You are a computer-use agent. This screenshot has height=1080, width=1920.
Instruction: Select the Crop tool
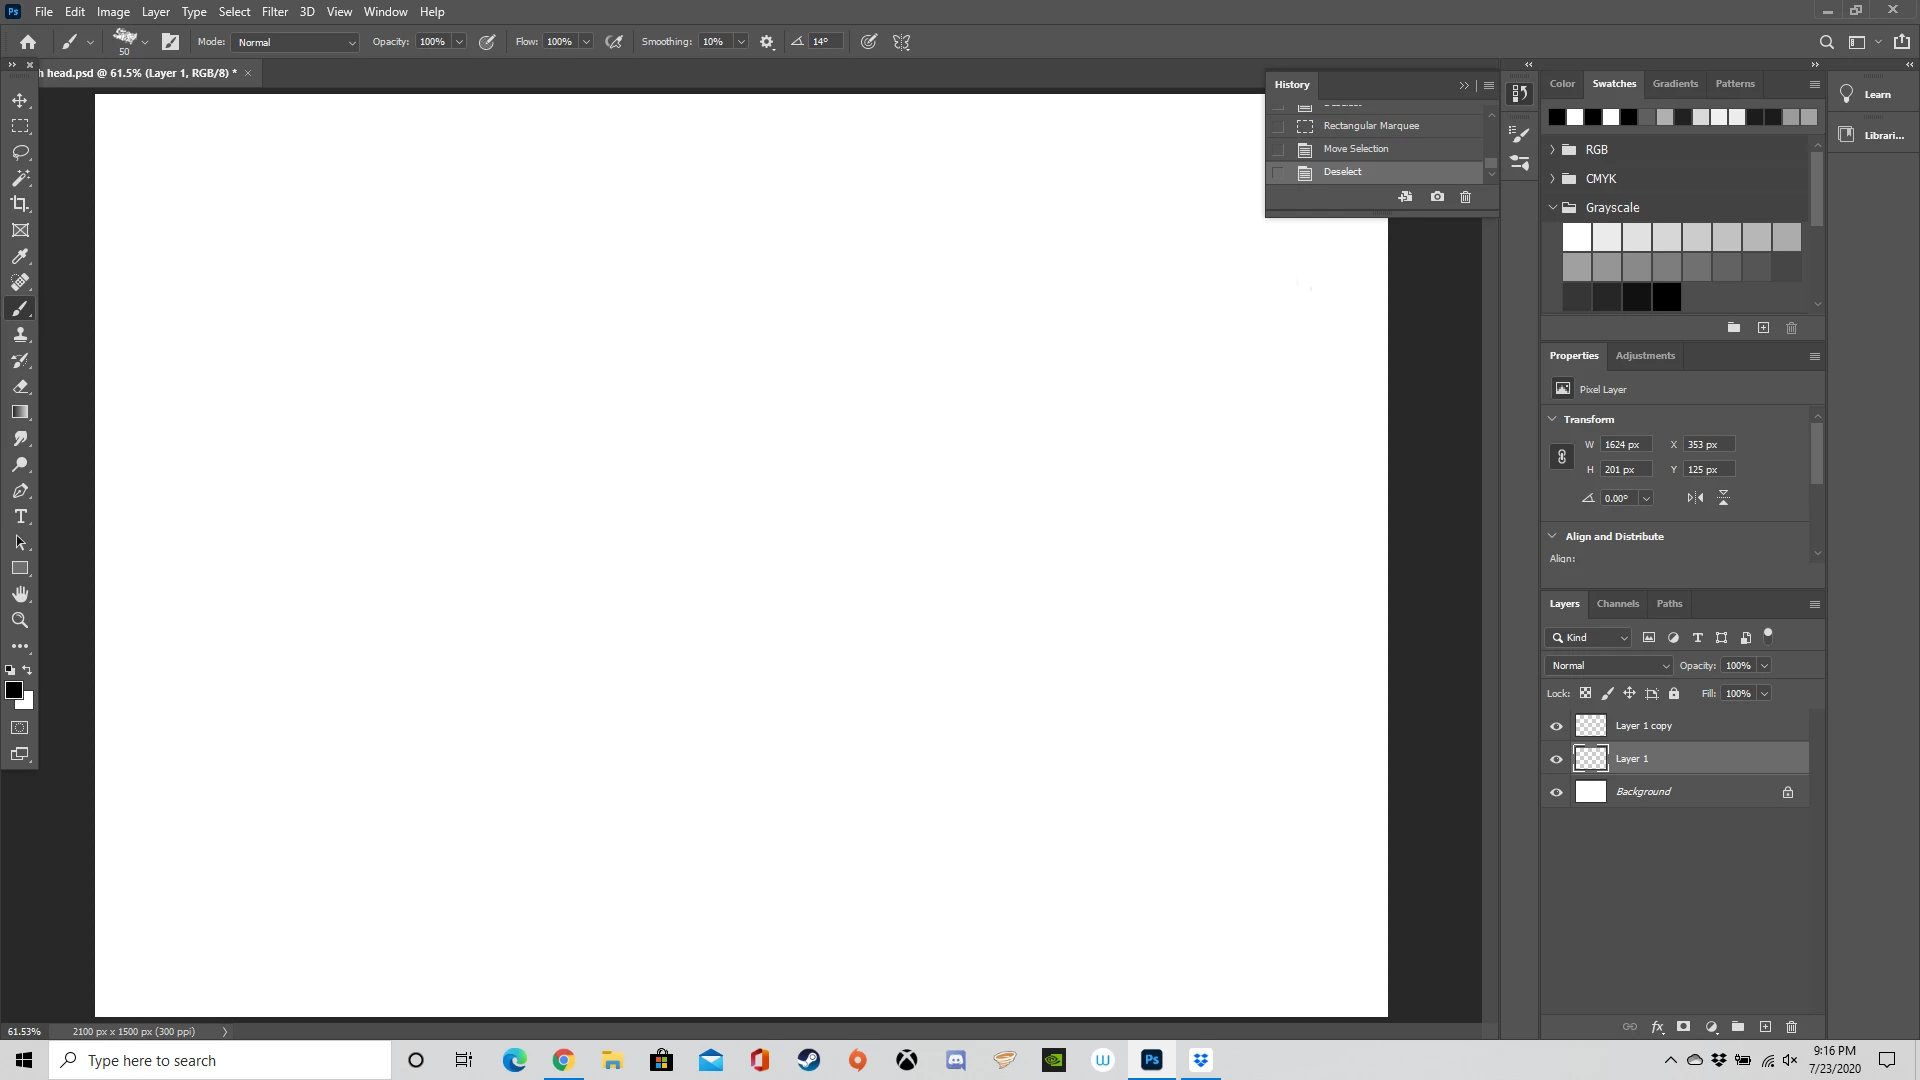coord(20,204)
